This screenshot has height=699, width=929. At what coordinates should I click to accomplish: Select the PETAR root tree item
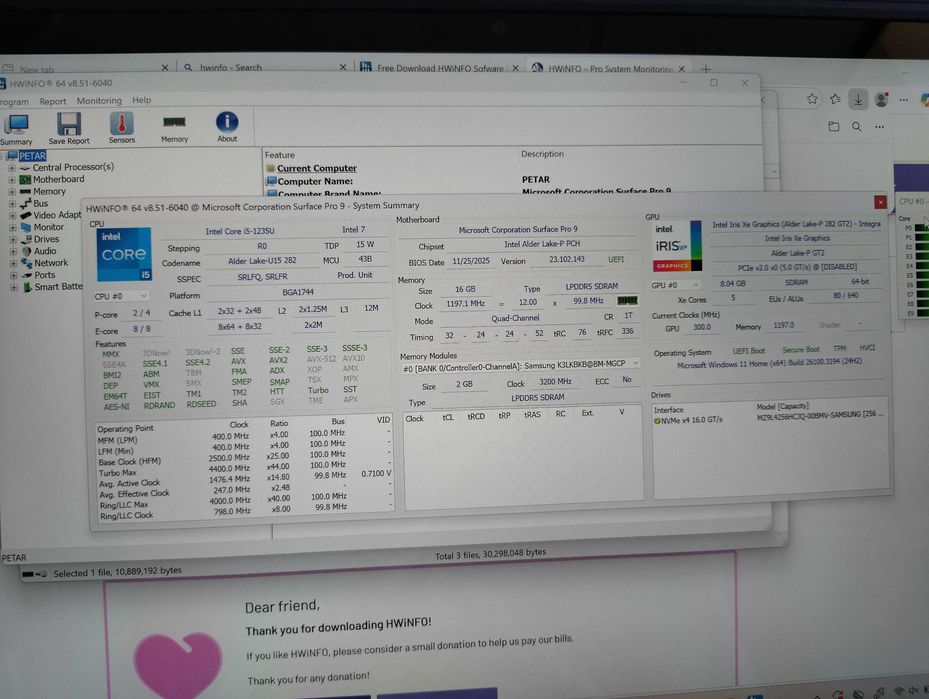(32, 156)
